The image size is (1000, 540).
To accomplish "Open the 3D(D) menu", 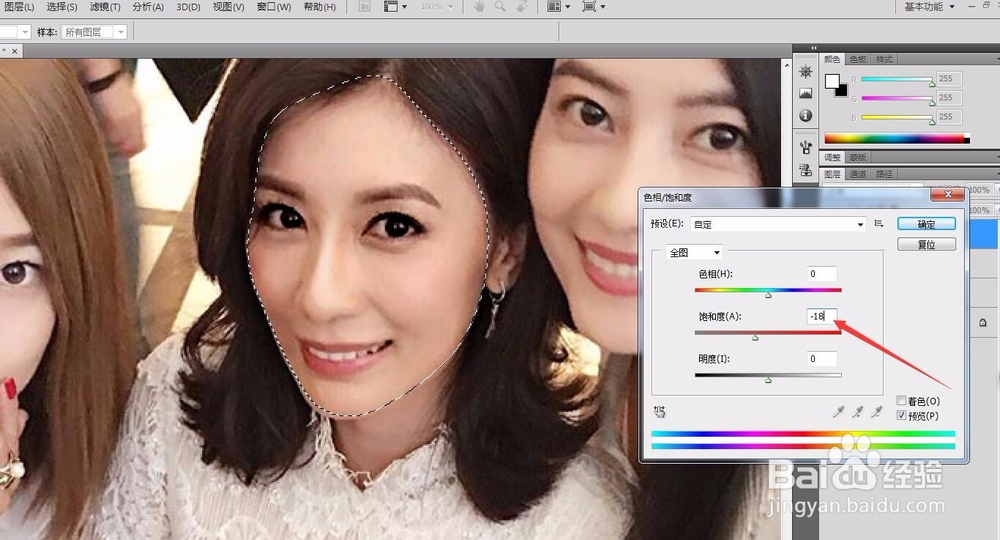I will pyautogui.click(x=188, y=6).
